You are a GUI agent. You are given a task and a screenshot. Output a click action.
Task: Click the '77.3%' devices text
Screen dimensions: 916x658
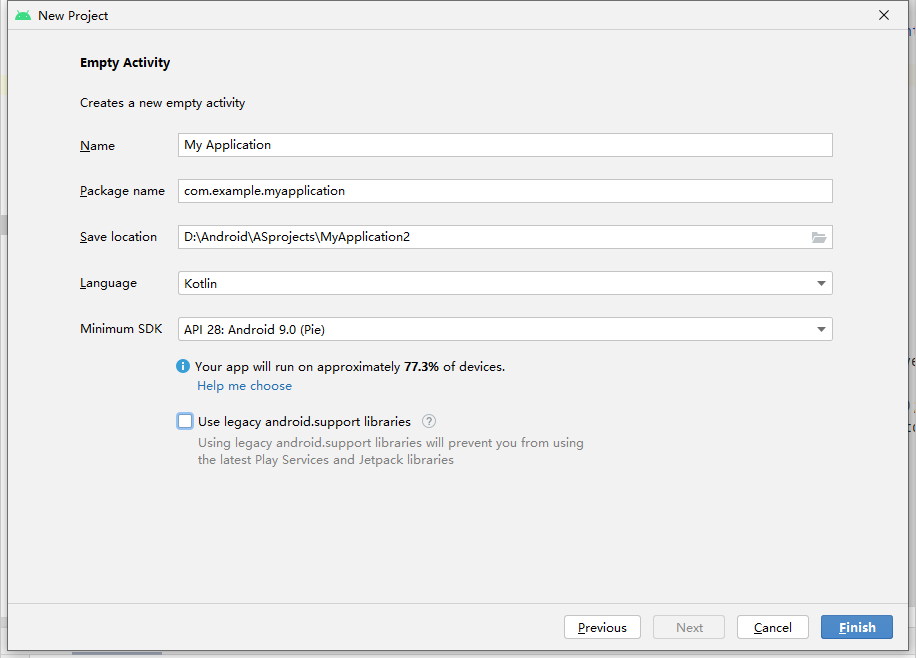point(421,366)
